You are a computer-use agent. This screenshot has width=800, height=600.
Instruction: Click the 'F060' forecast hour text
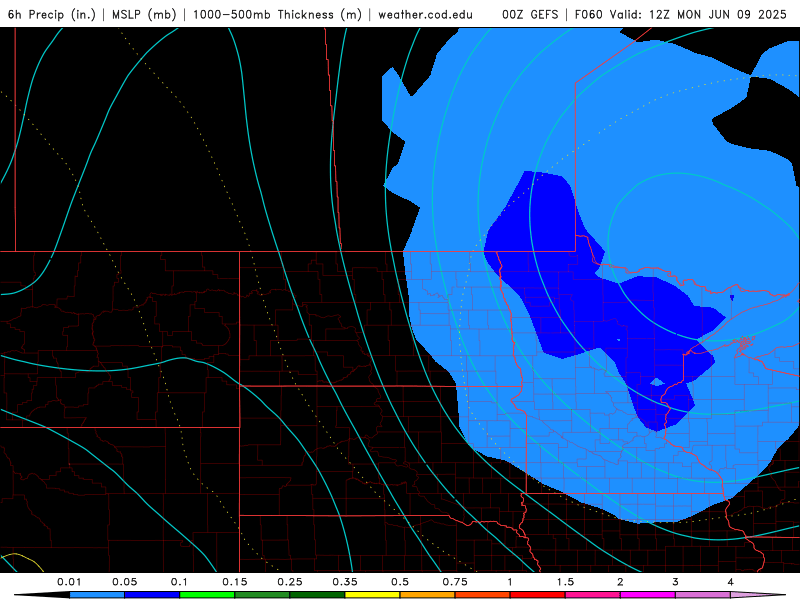coord(588,14)
